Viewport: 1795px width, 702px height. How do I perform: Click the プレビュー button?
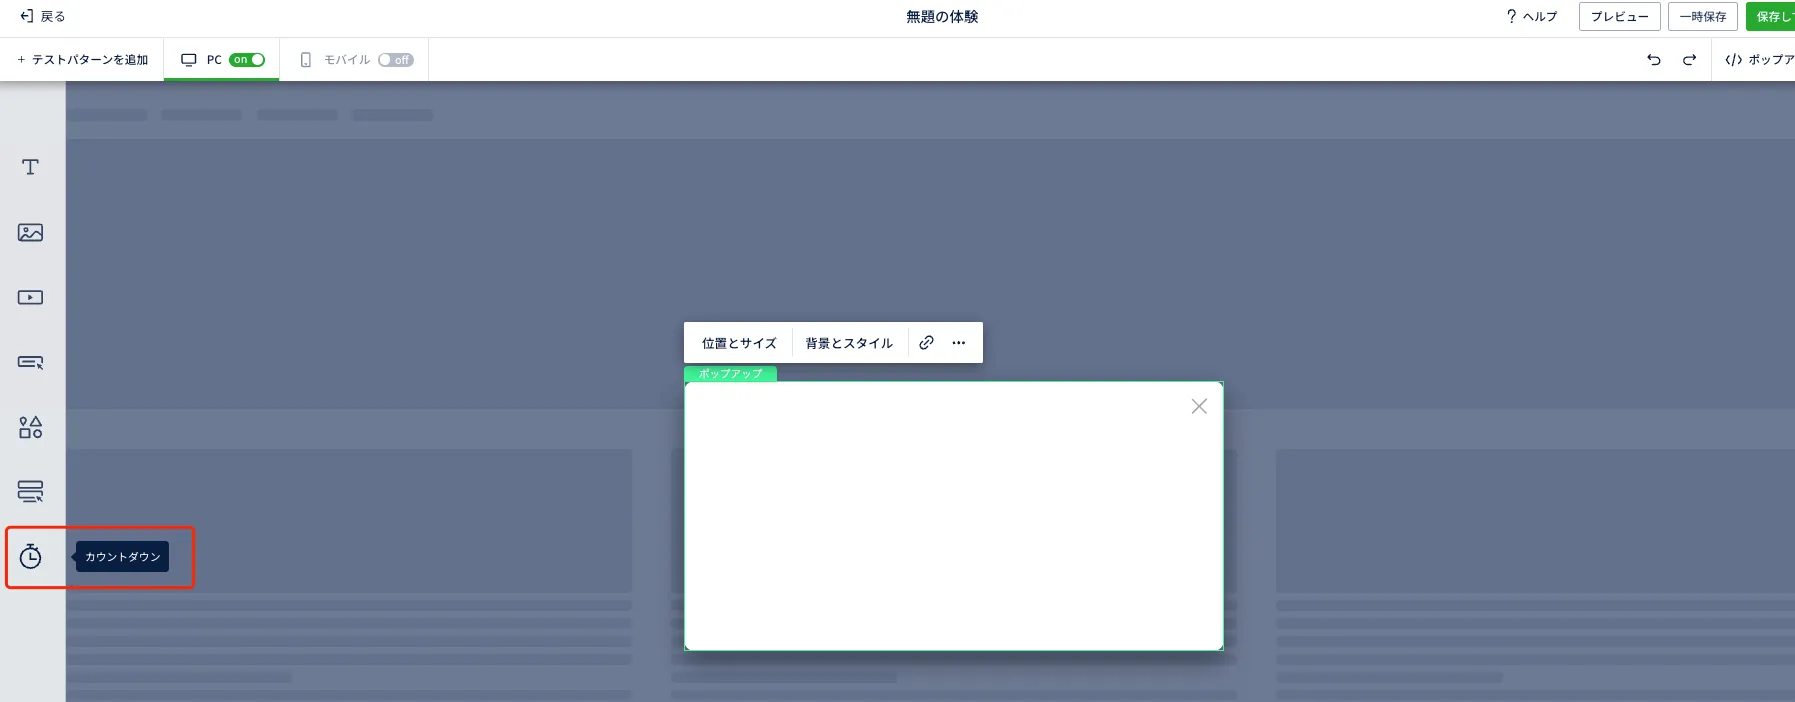click(1619, 17)
